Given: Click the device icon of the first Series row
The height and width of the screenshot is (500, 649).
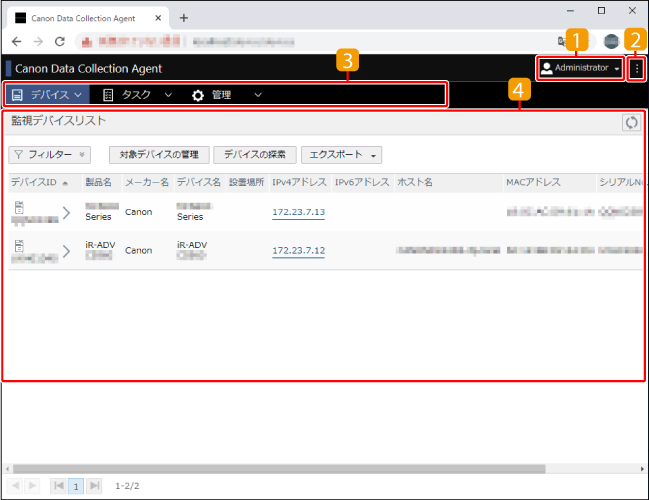Looking at the screenshot, I should [19, 206].
